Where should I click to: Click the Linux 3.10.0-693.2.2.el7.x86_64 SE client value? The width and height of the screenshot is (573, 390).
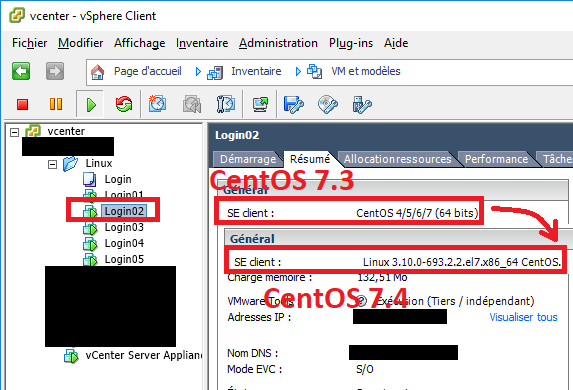click(462, 262)
